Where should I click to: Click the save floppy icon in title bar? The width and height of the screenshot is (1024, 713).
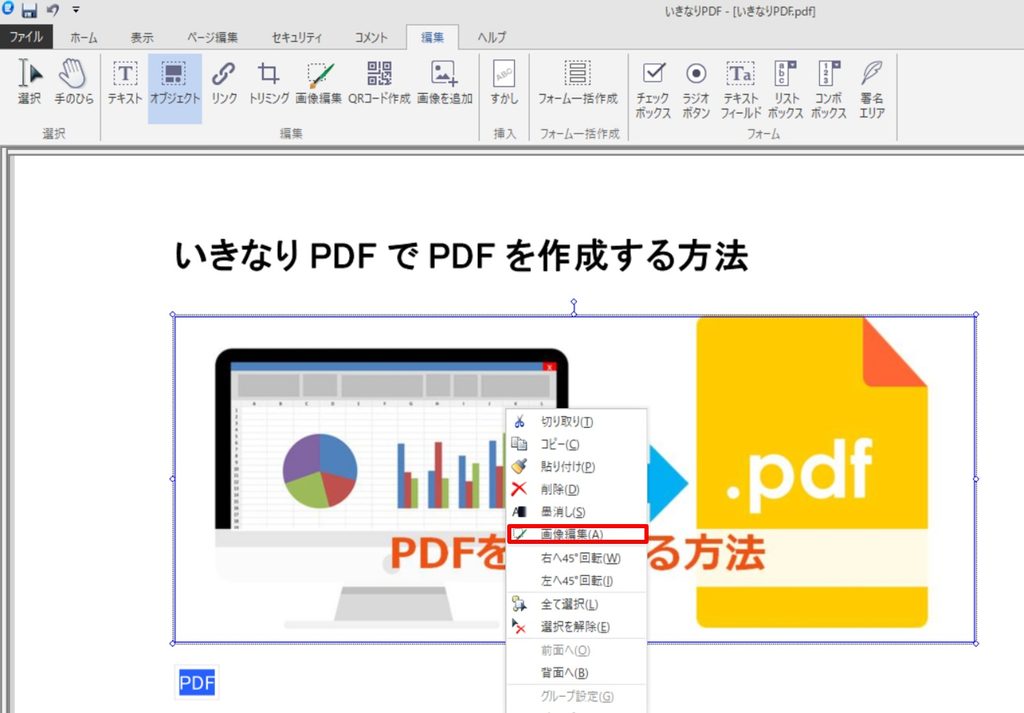(x=29, y=10)
